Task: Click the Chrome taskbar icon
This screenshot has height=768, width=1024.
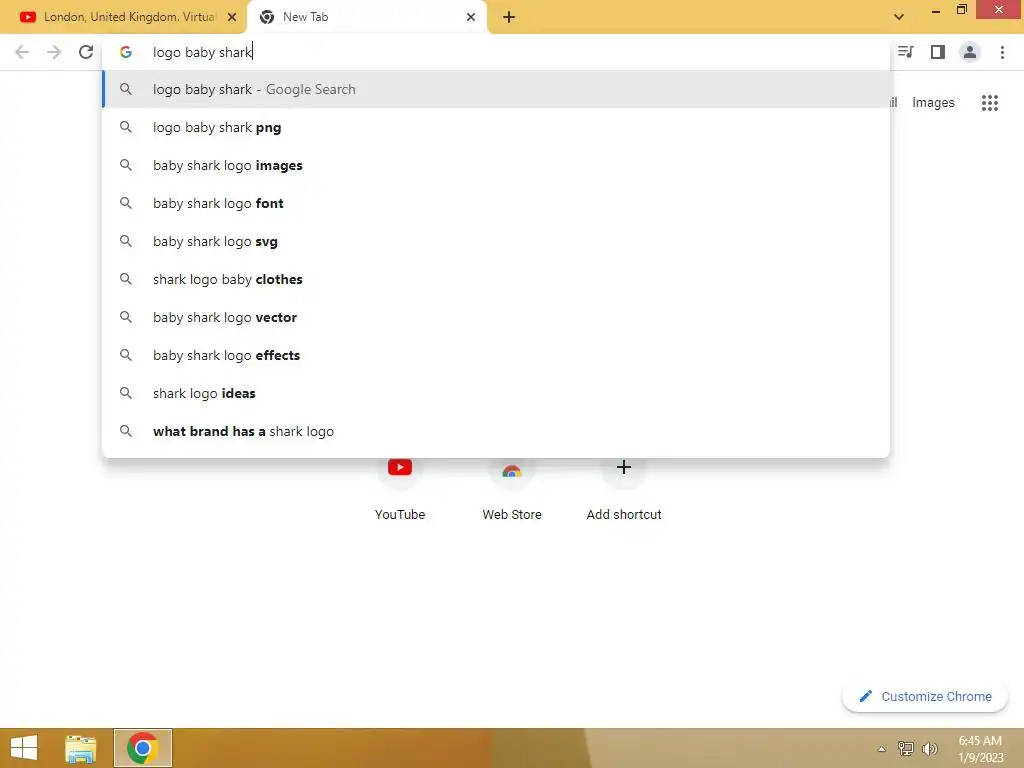Action: click(x=142, y=748)
